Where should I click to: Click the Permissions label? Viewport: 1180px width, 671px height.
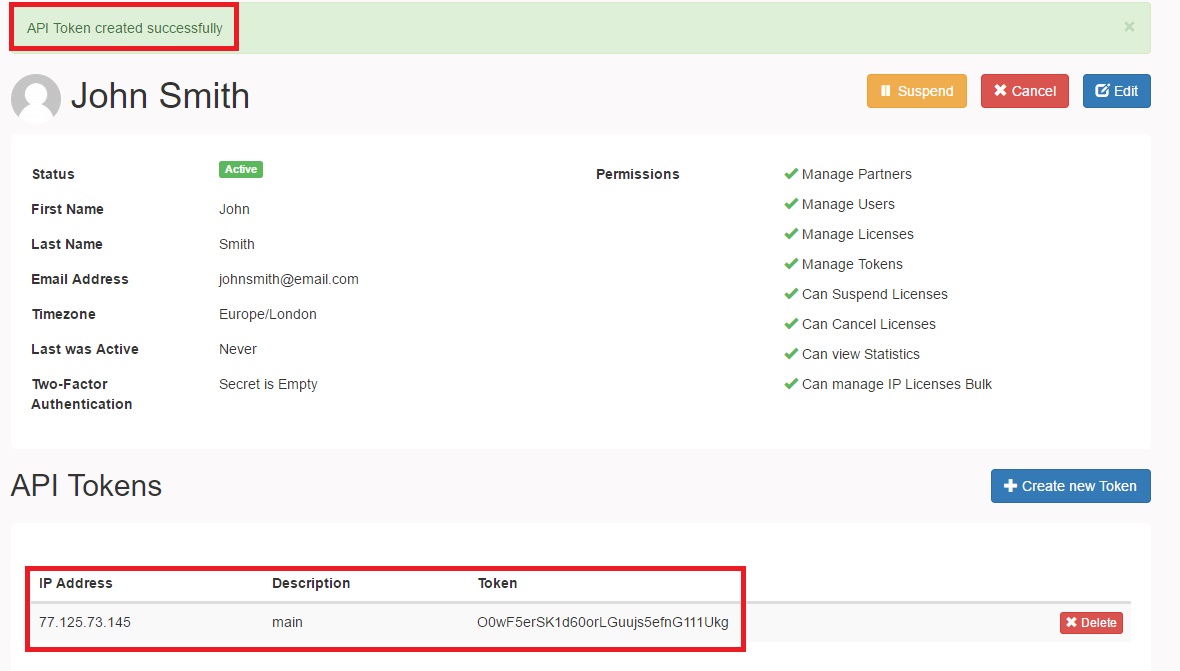pos(637,174)
